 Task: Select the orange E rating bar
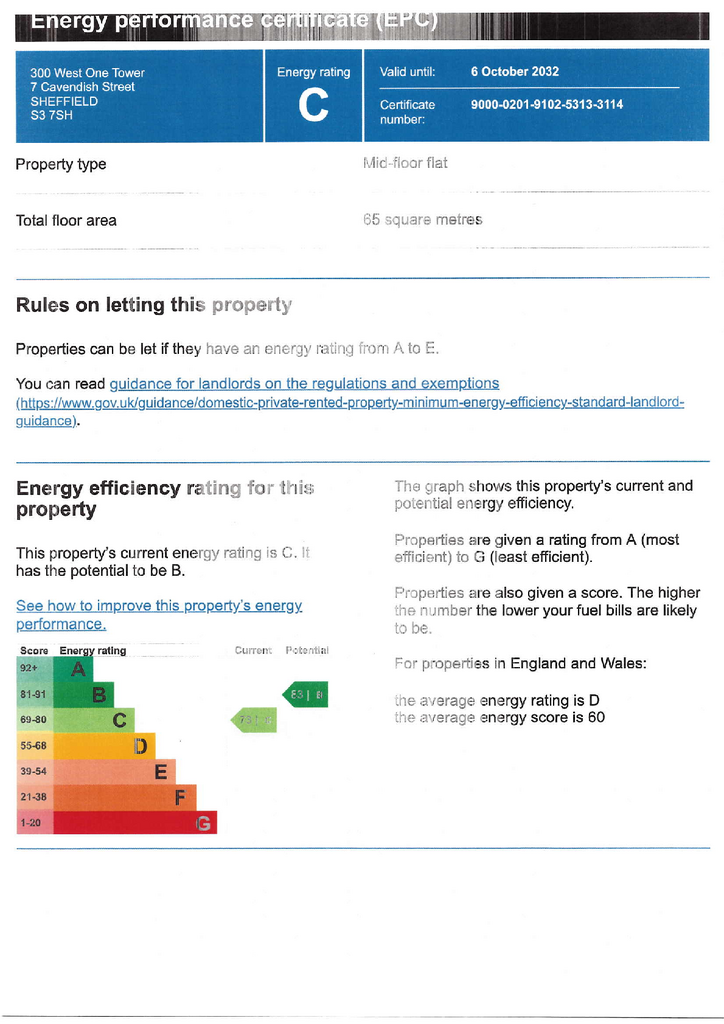pyautogui.click(x=114, y=771)
